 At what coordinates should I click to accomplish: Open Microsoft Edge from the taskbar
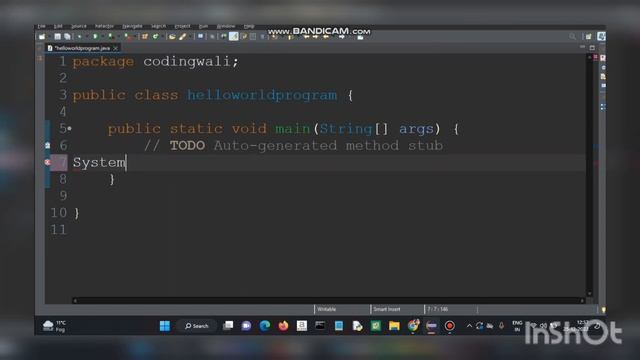(265, 326)
